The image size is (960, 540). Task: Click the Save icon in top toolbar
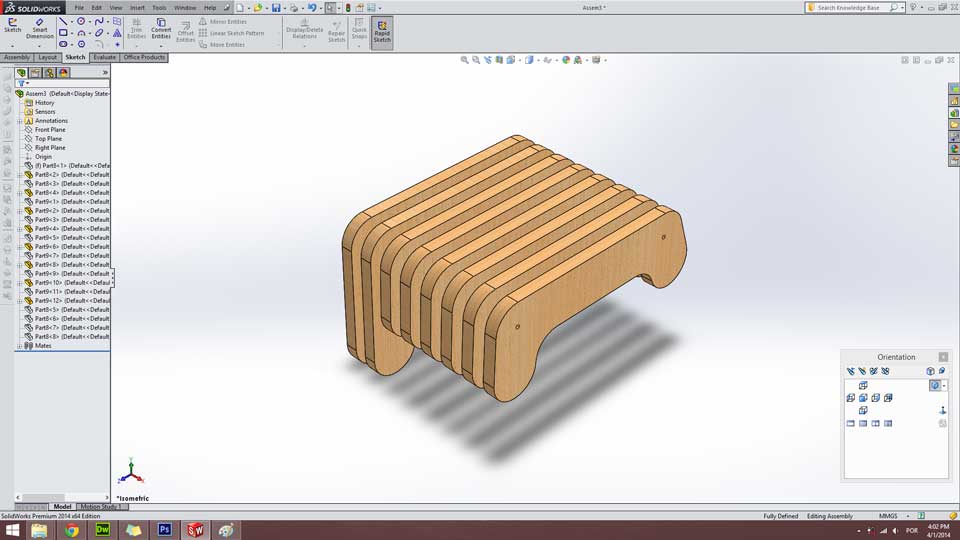276,8
